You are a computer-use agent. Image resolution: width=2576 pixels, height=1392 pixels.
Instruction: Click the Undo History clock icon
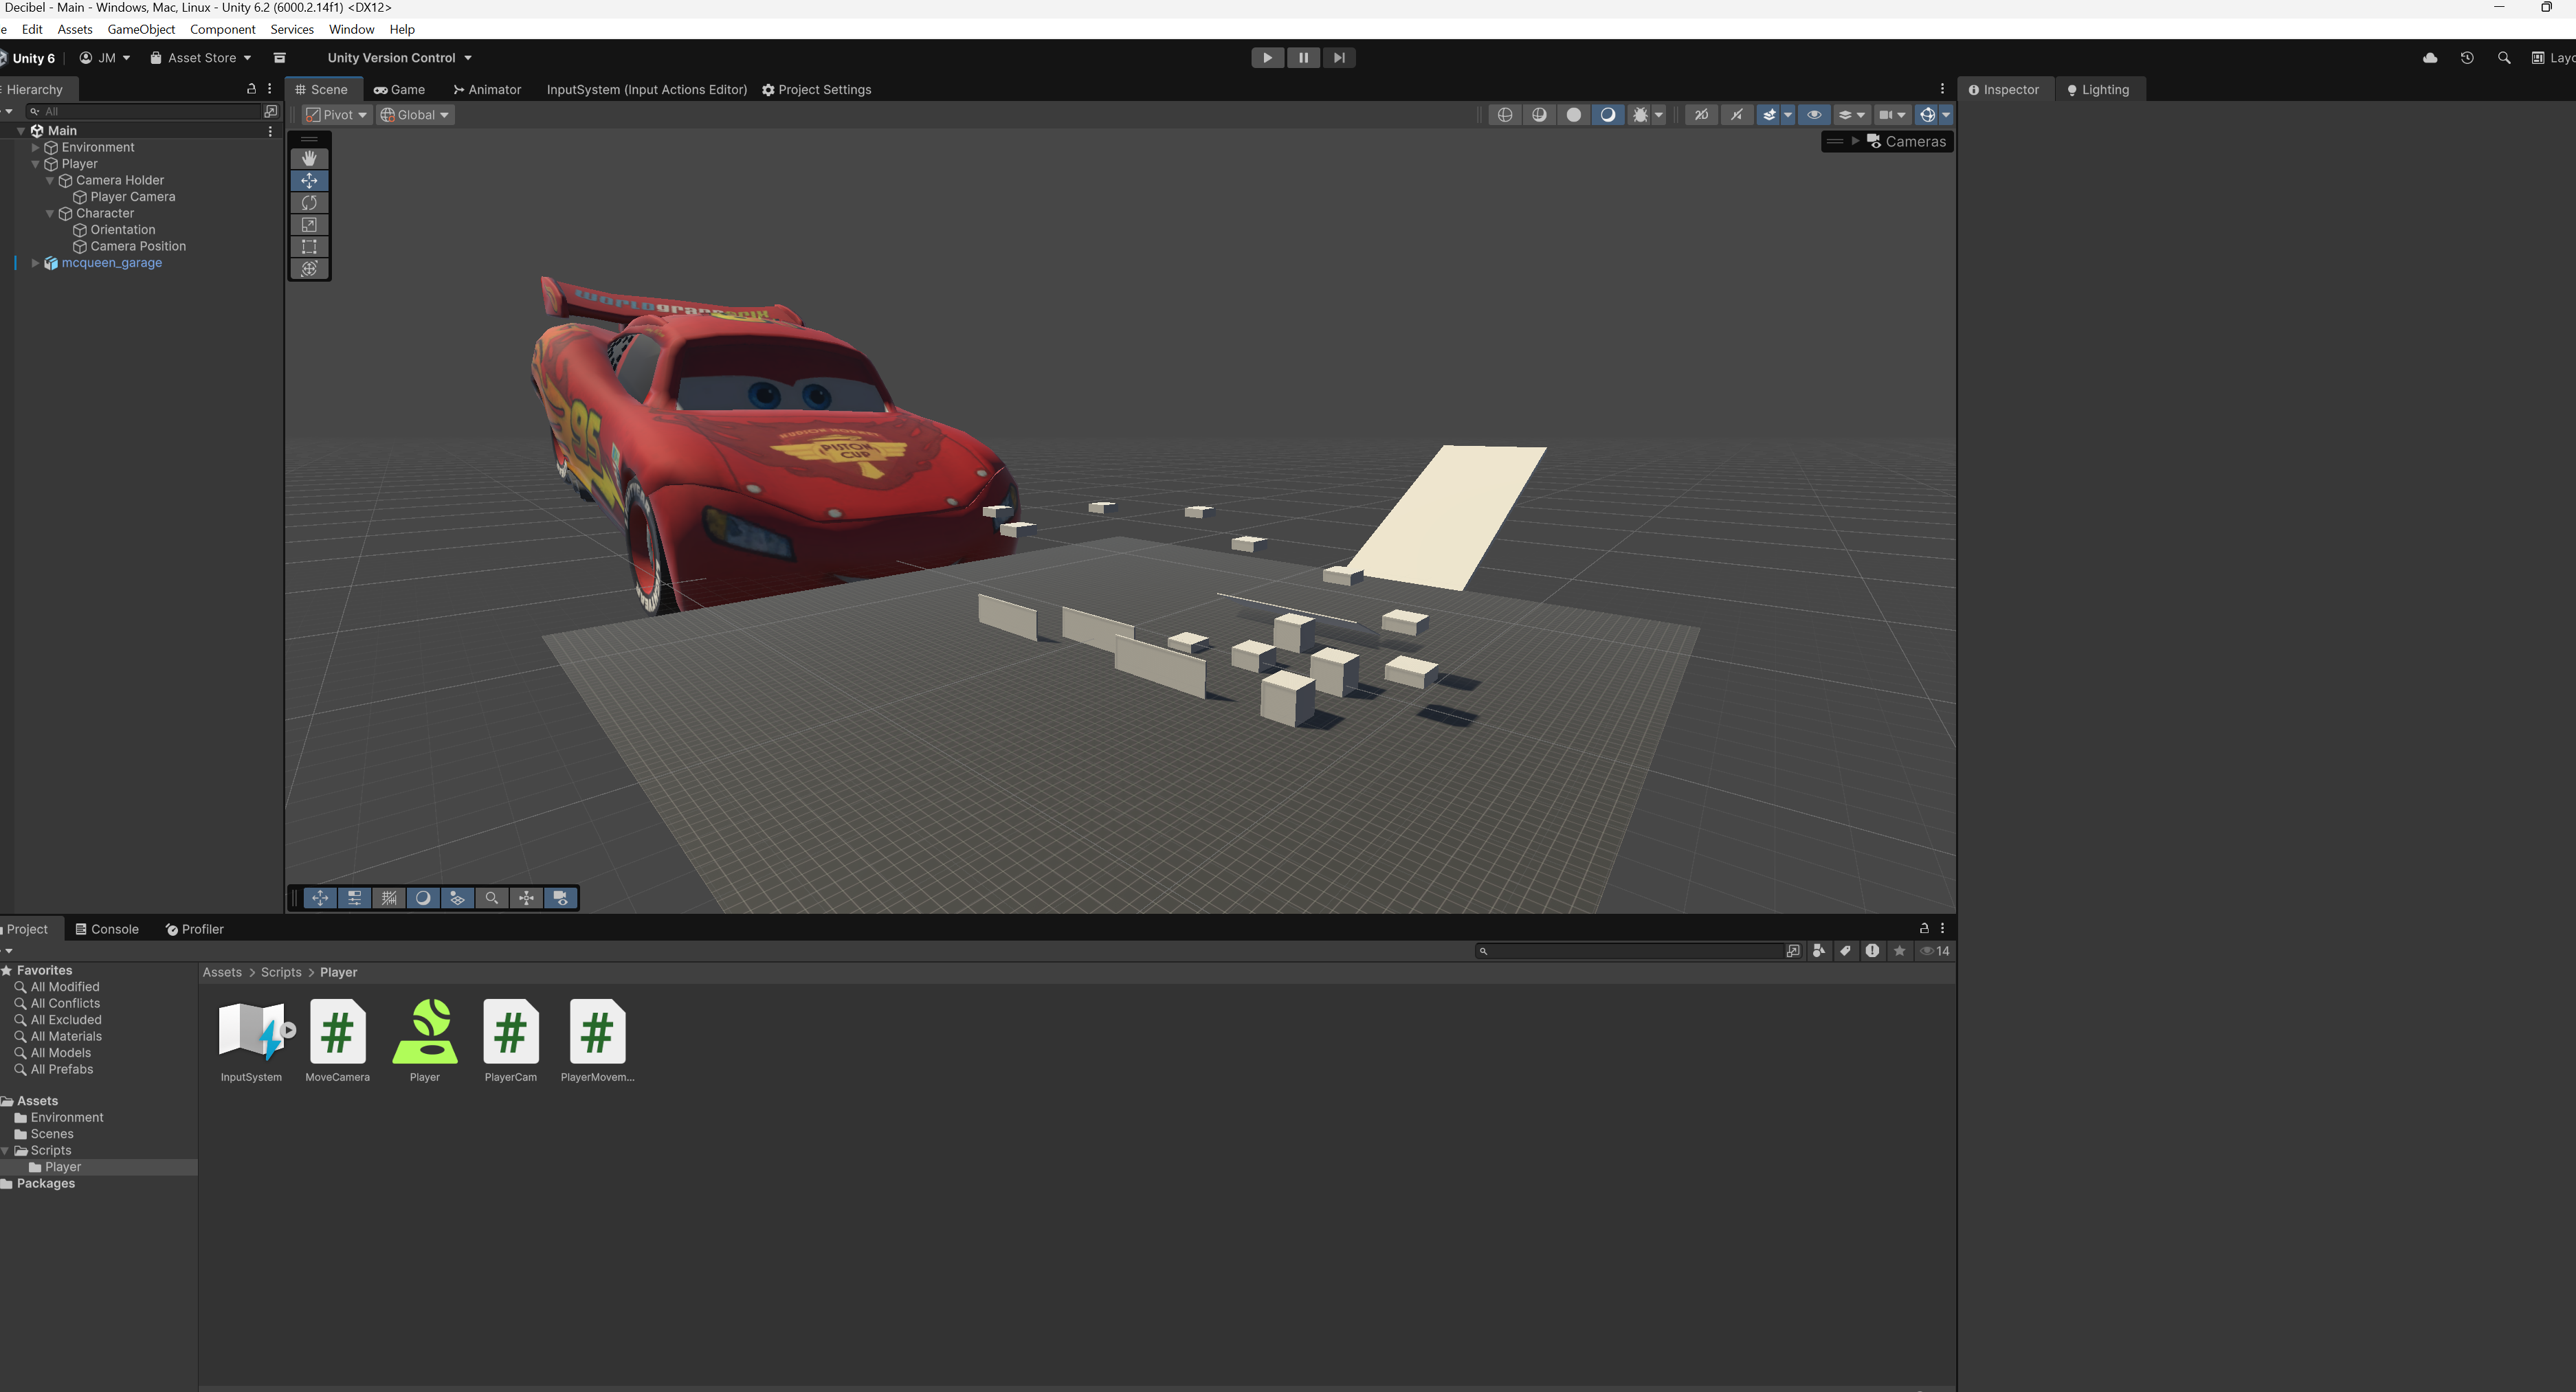point(2467,58)
